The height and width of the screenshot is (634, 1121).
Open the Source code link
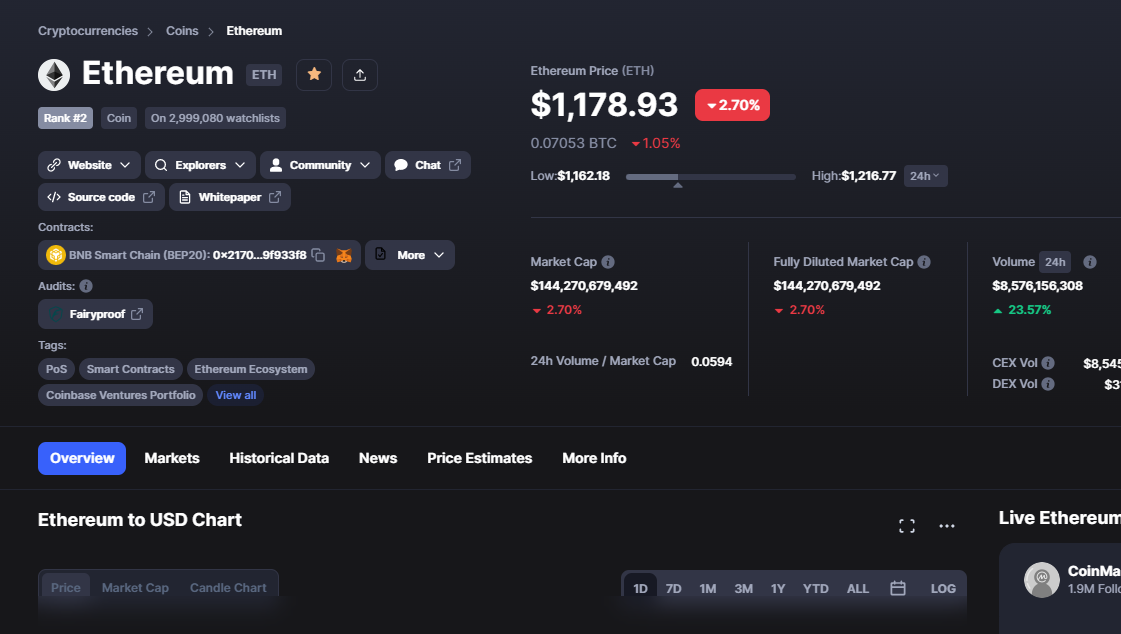[x=102, y=197]
